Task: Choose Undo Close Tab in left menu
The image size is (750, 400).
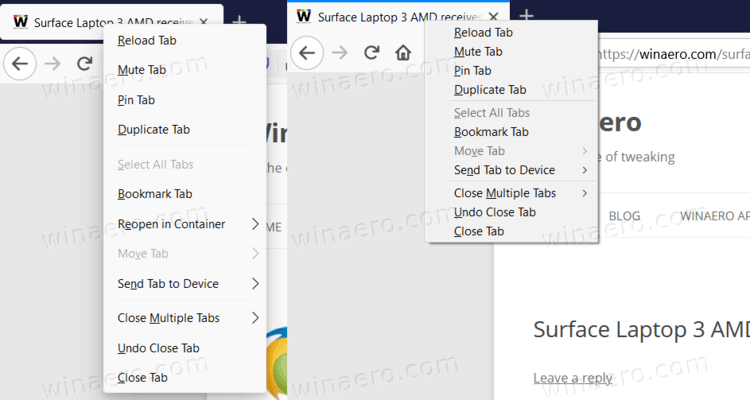Action: [x=185, y=348]
